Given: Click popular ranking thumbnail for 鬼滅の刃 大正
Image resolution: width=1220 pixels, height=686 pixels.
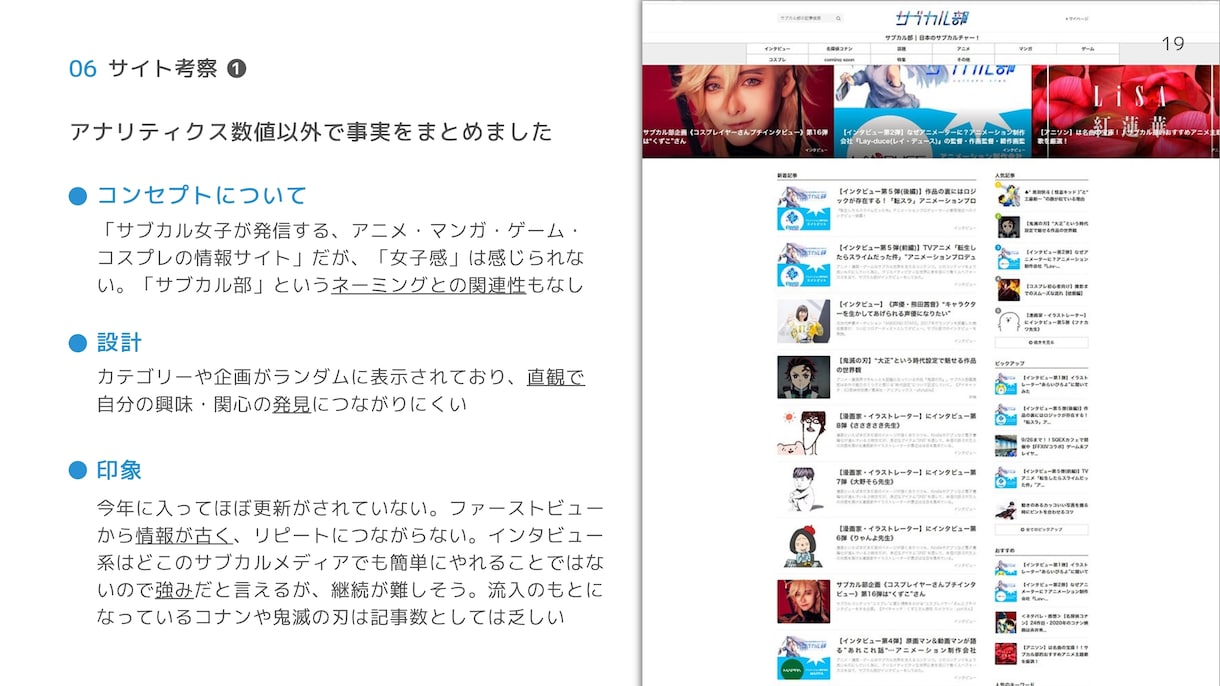Looking at the screenshot, I should [1008, 227].
